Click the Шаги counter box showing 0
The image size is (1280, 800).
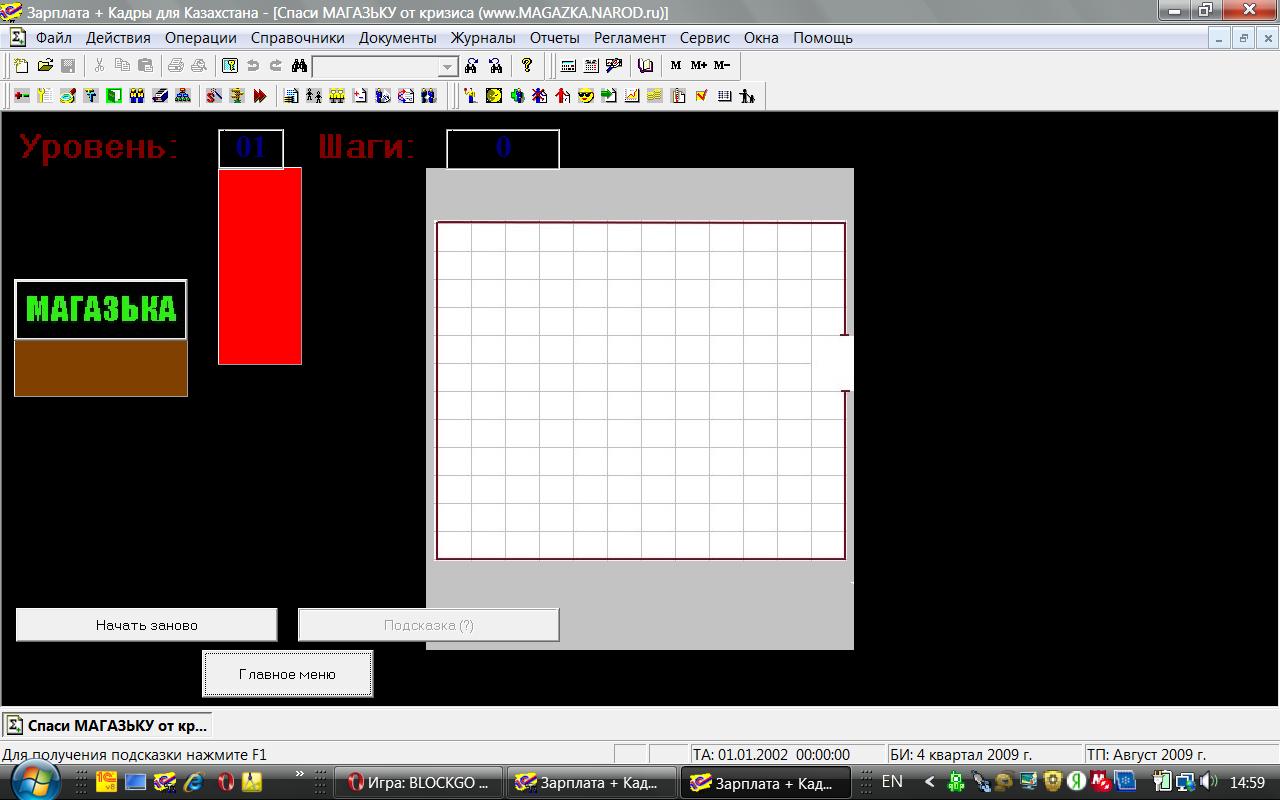(x=503, y=149)
